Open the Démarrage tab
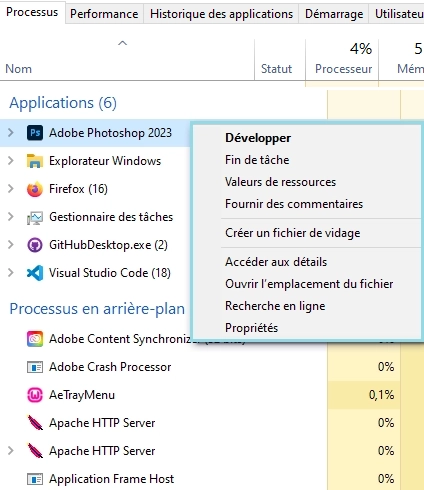The width and height of the screenshot is (424, 490). [334, 14]
